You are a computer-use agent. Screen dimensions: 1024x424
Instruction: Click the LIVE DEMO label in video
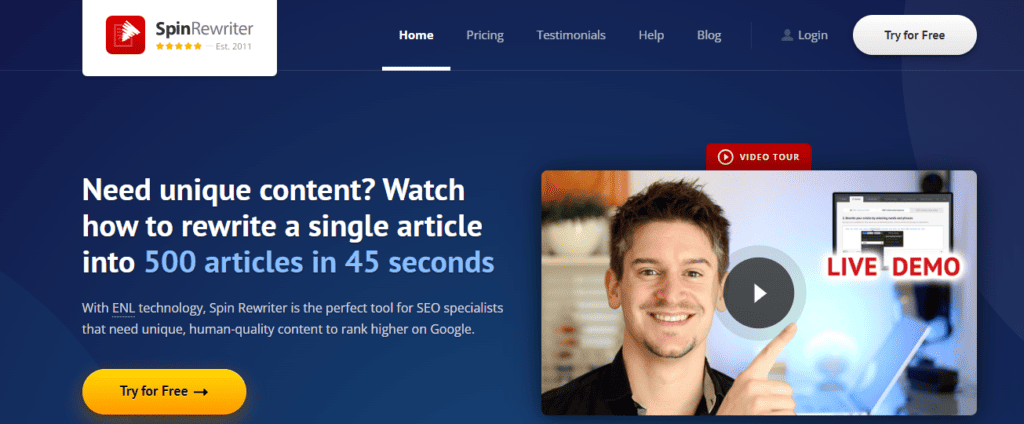pos(893,266)
